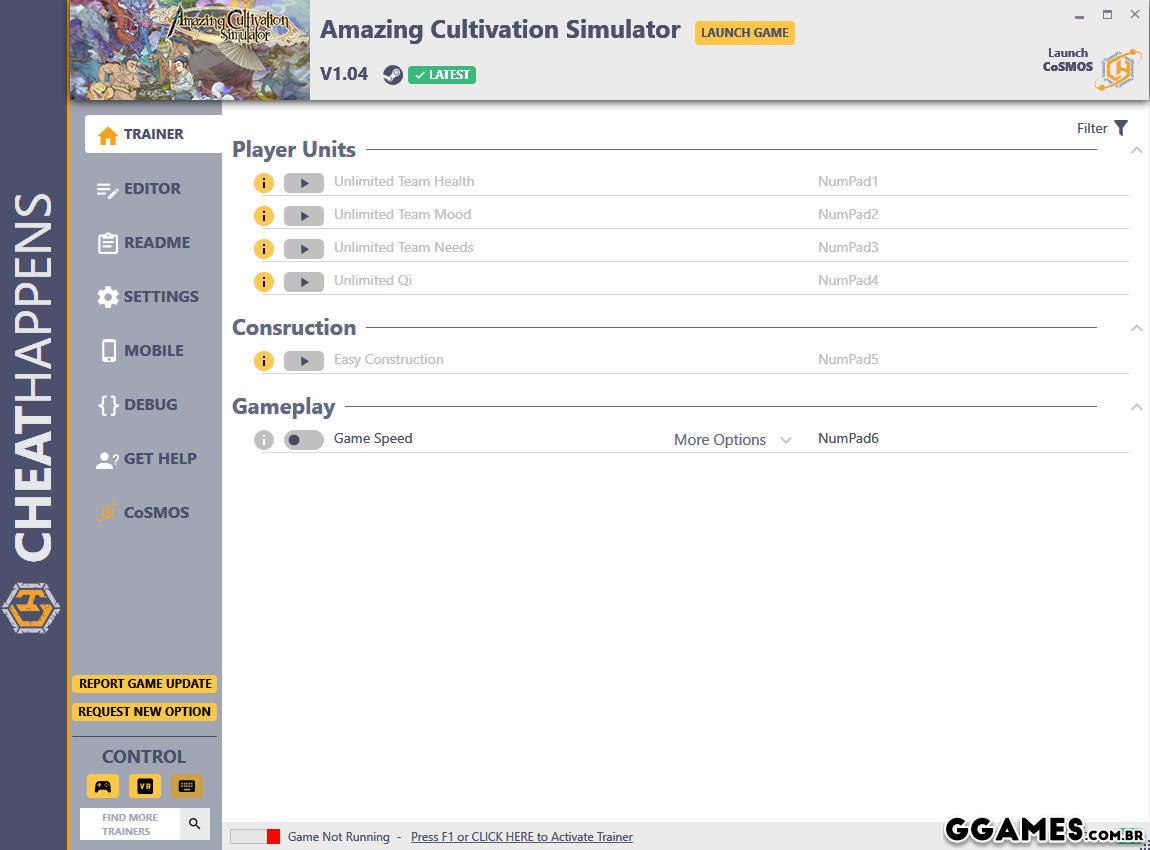Click the Filter funnel icon
Image resolution: width=1150 pixels, height=850 pixels.
[x=1121, y=128]
